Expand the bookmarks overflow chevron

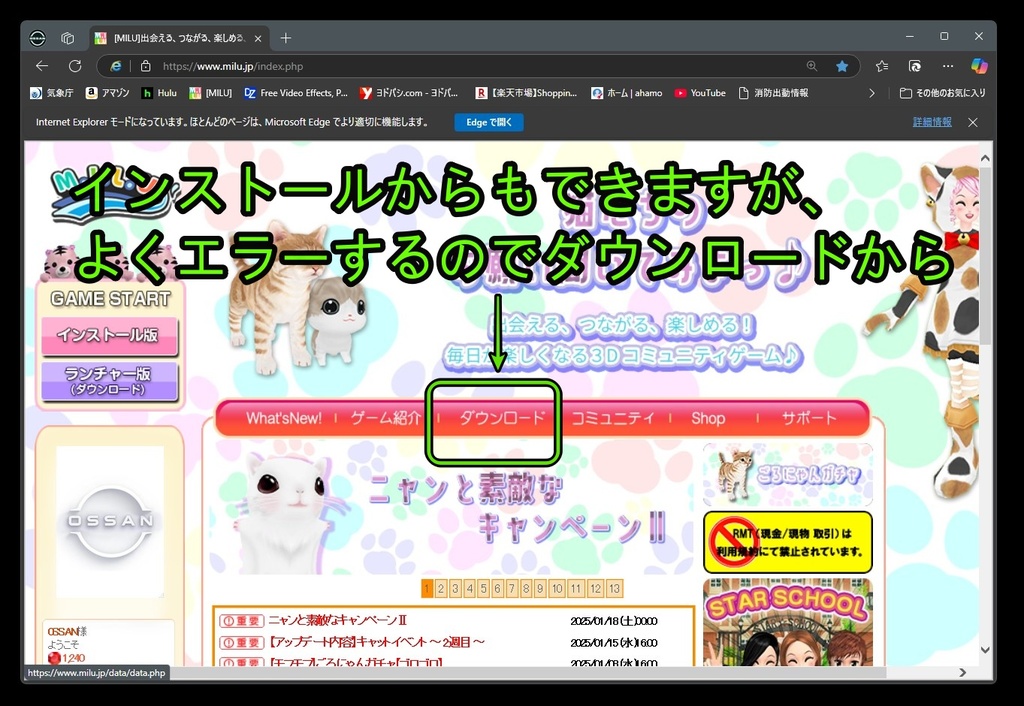pos(872,93)
